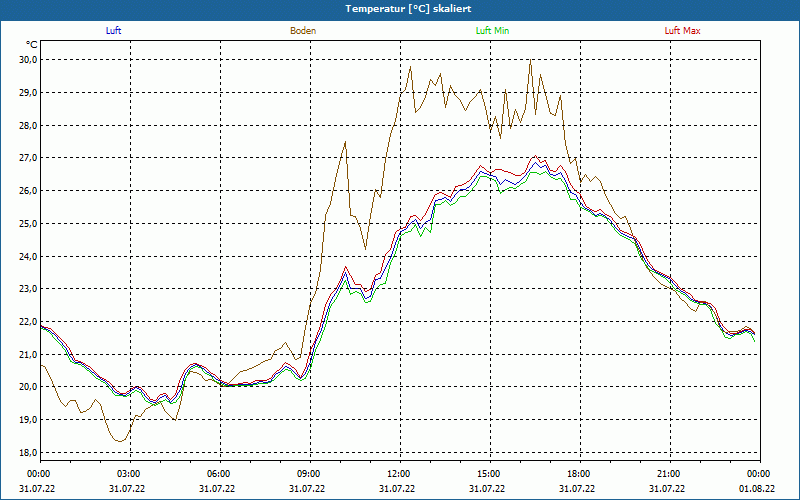Click the green Luft Min legend label
800x500 pixels.
492,31
